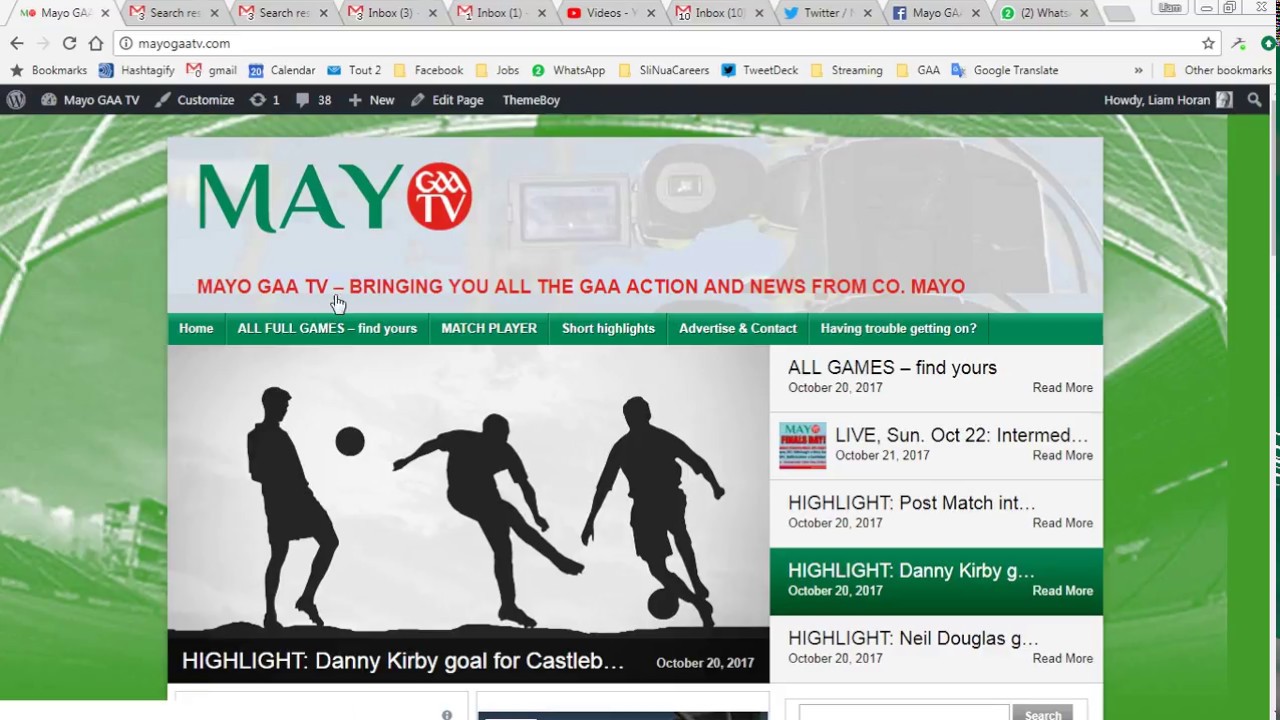Open Customize in the admin bar

195,100
